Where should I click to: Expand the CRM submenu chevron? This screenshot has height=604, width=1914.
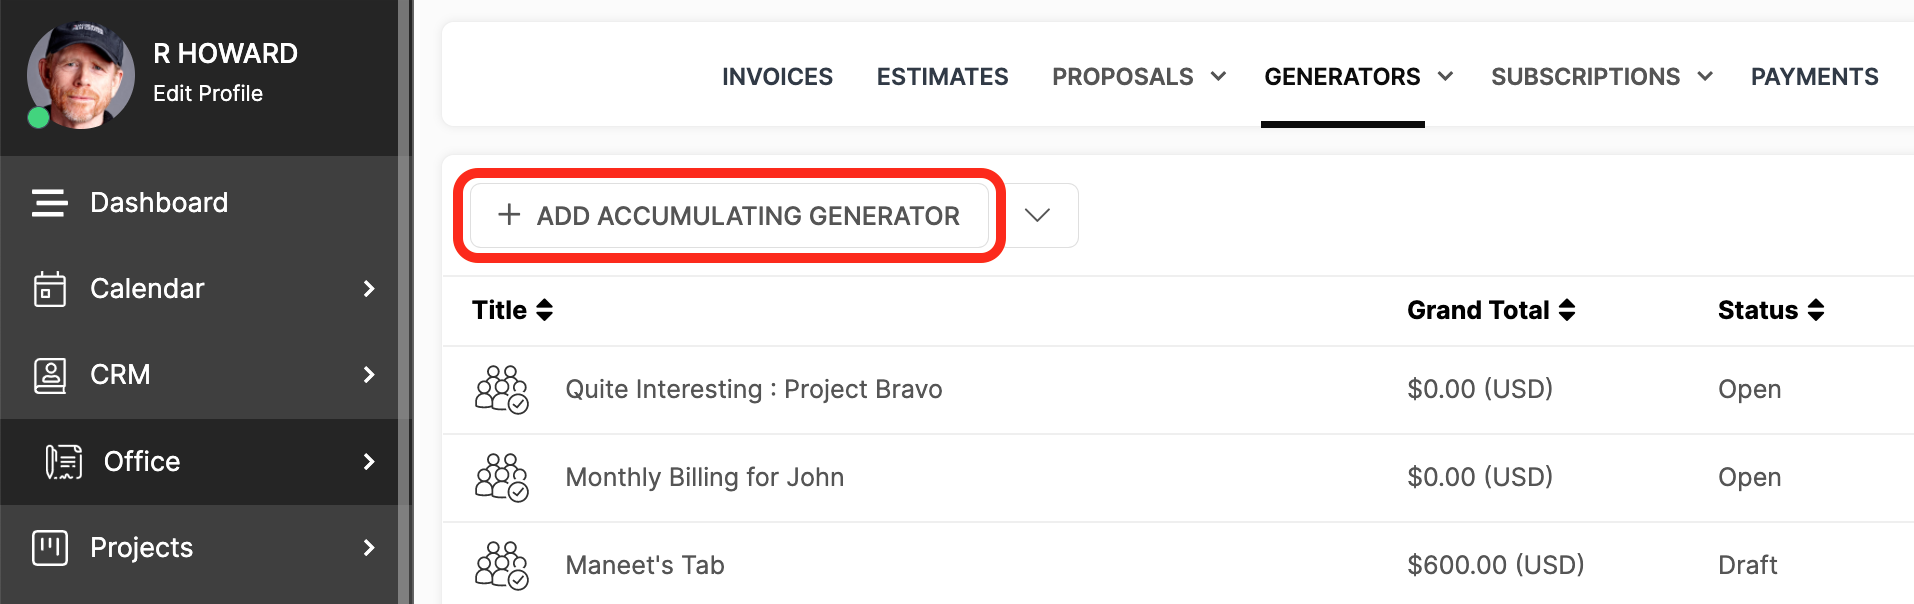click(x=369, y=375)
